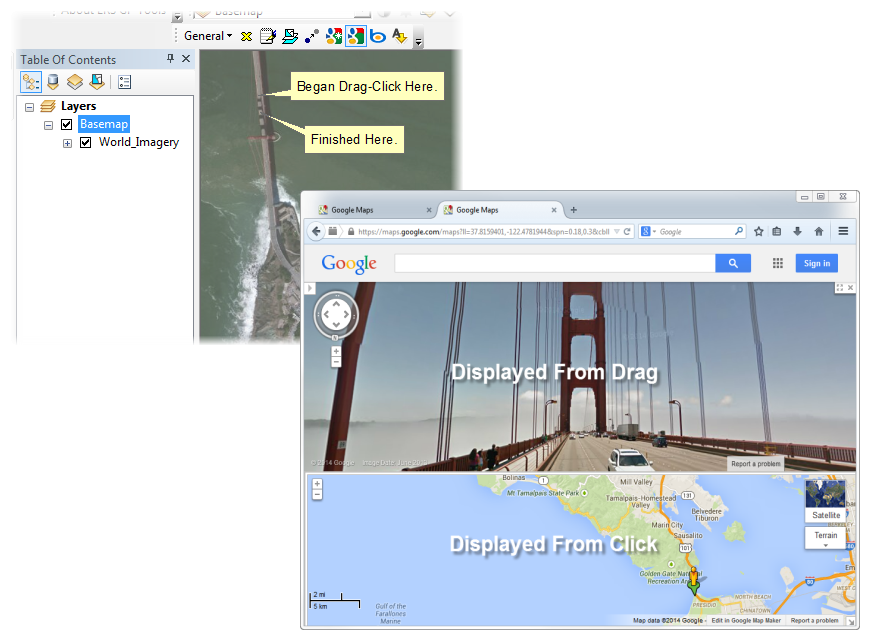Viewport: 870px width, 640px height.
Task: Toggle the World_Imagery layer checkbox
Action: pos(85,142)
